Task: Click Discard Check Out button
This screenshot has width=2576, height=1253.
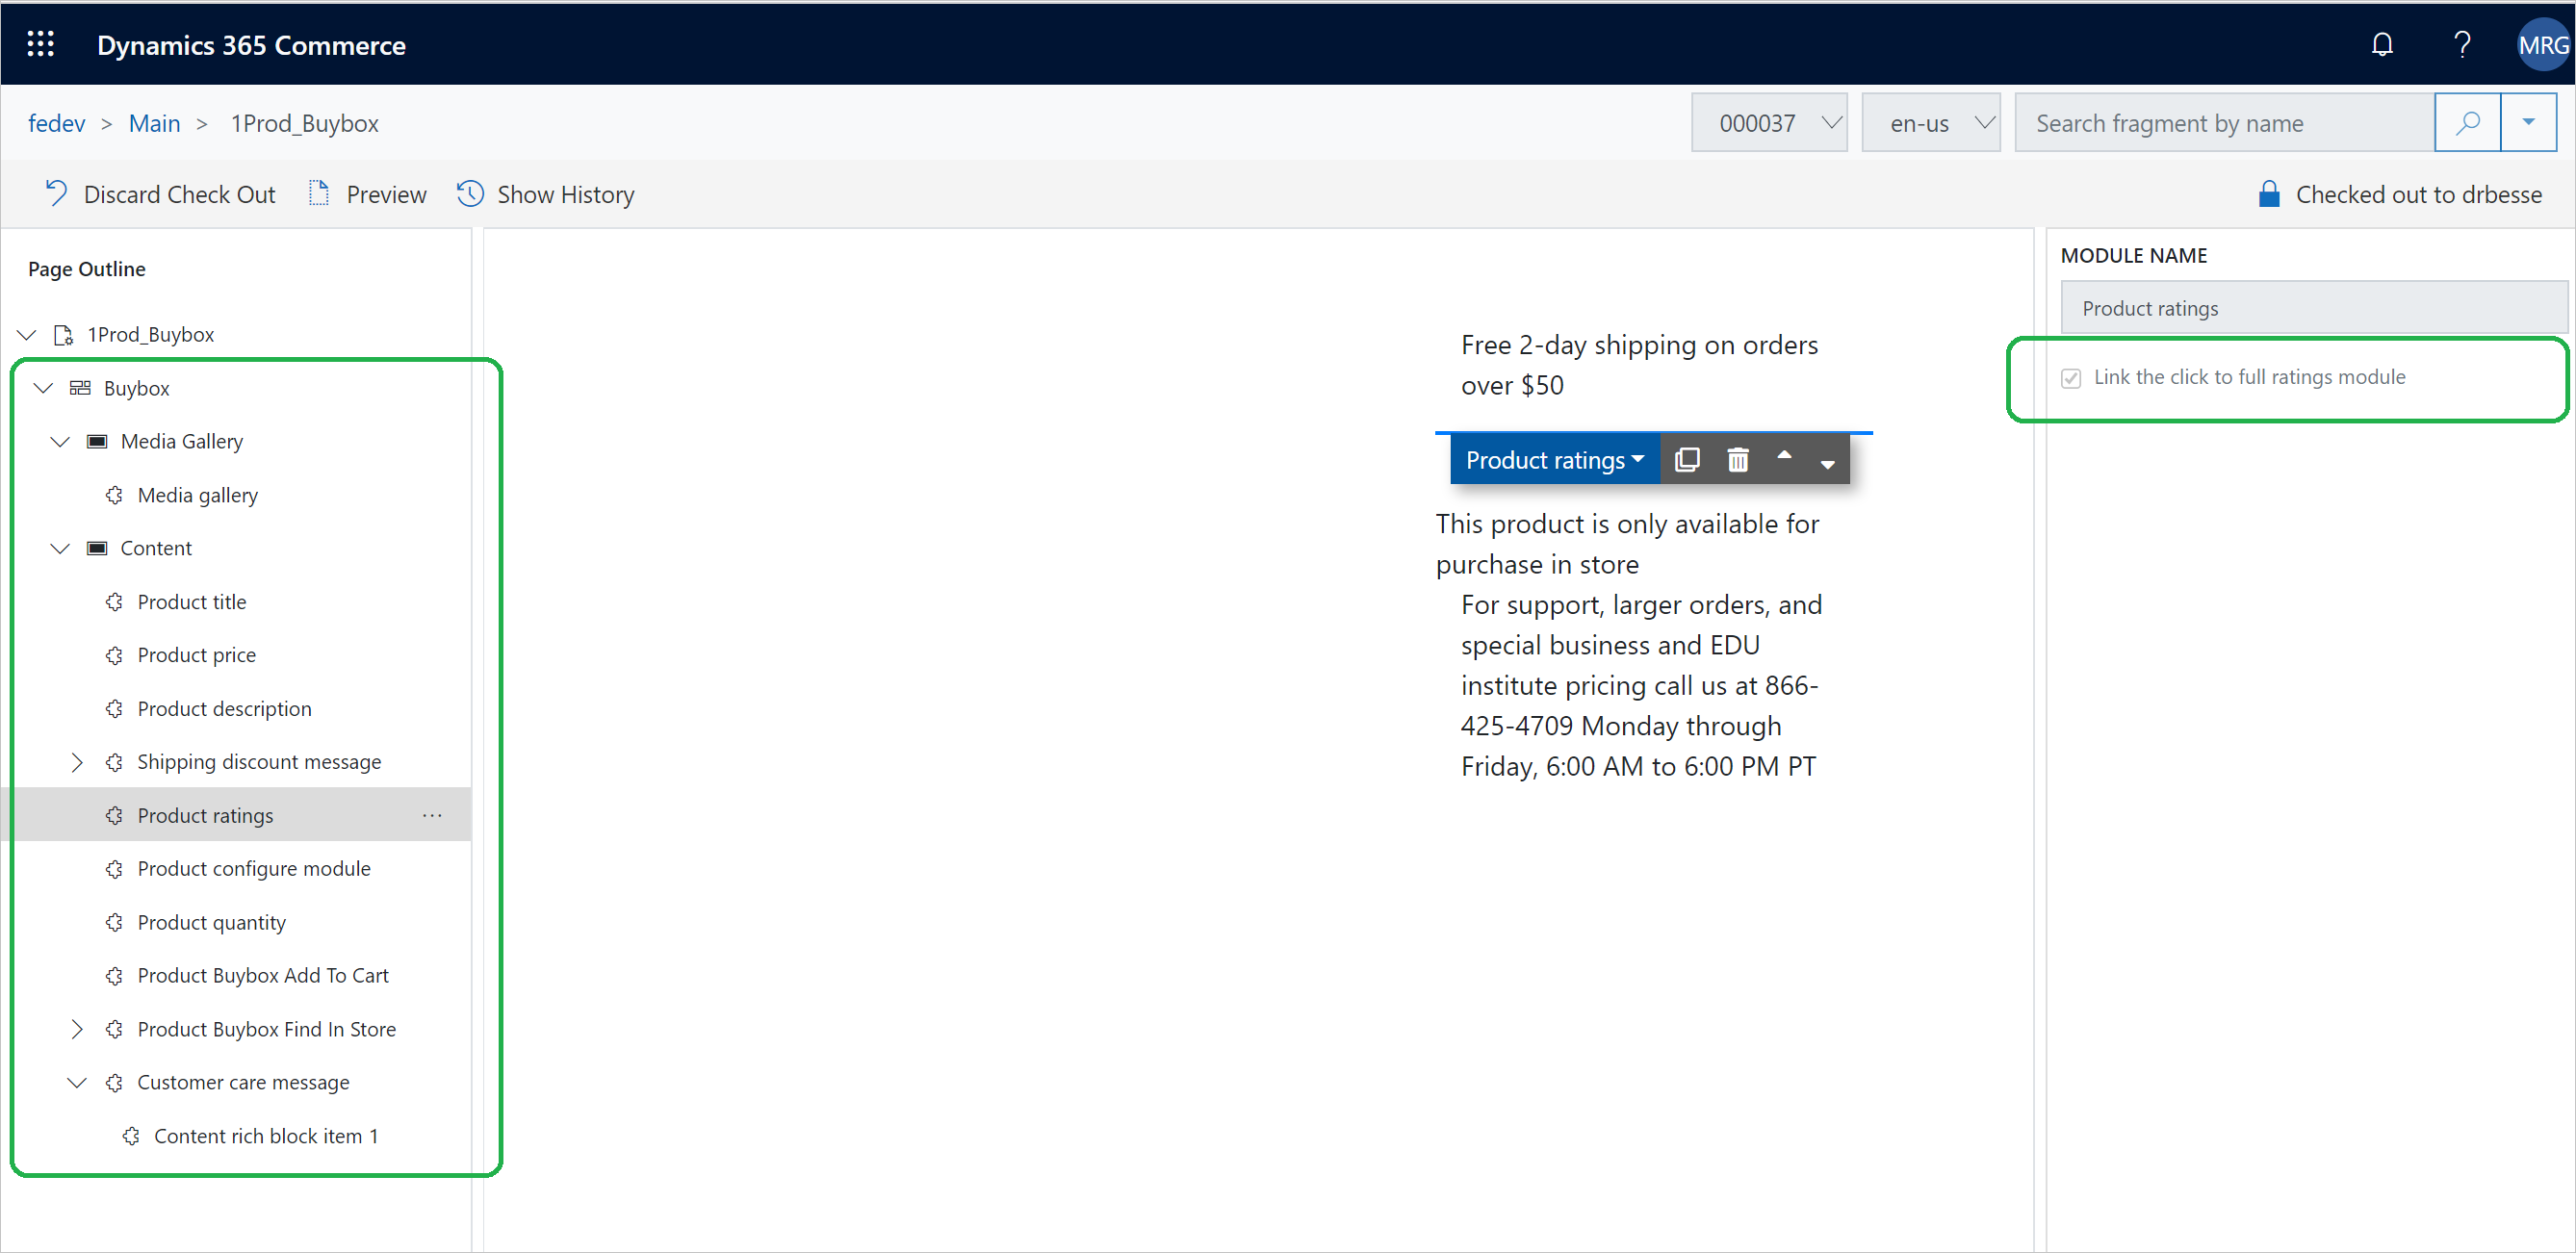Action: (163, 193)
